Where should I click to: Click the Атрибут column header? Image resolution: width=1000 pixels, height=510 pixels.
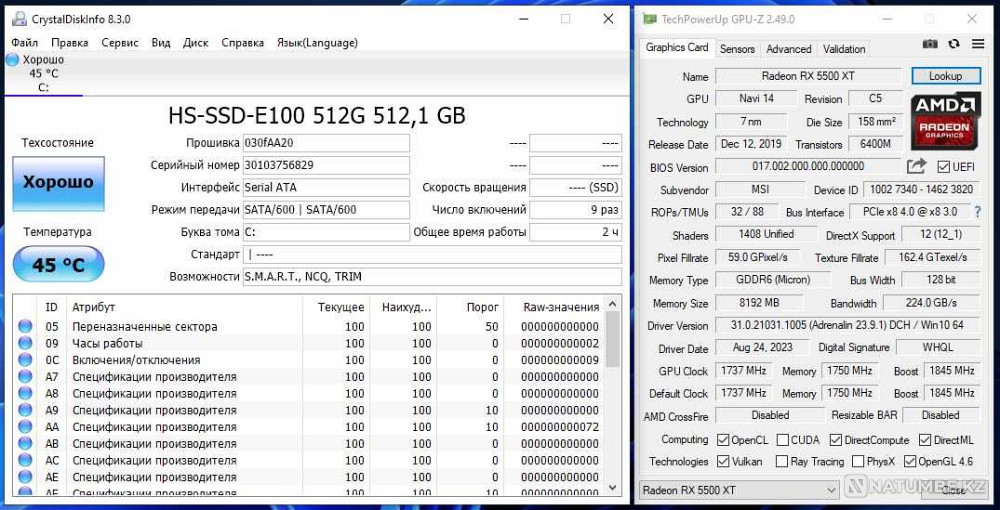[185, 307]
